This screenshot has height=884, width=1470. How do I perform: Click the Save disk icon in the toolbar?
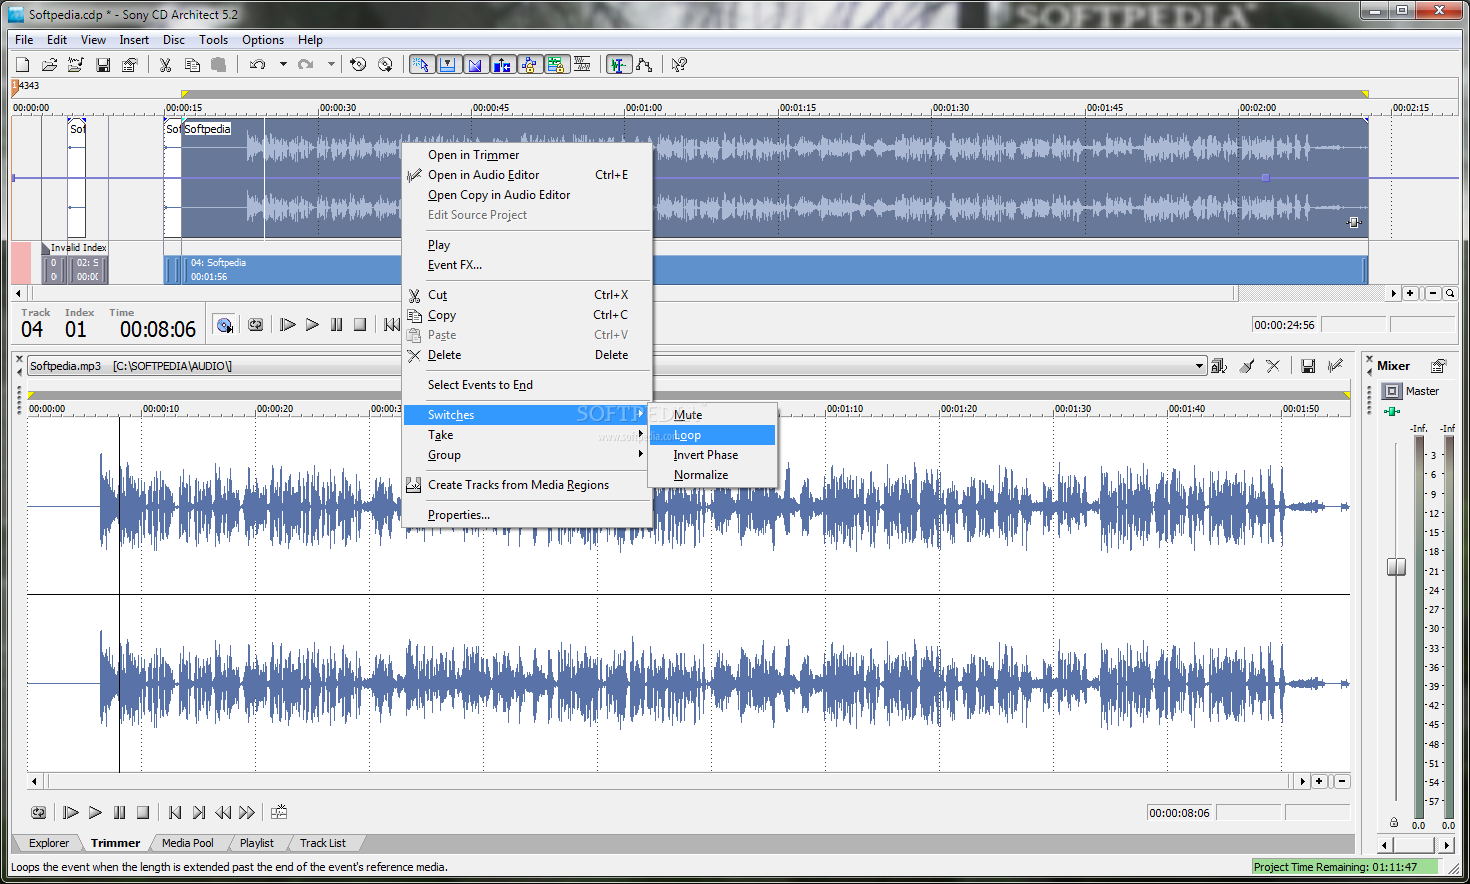point(103,65)
